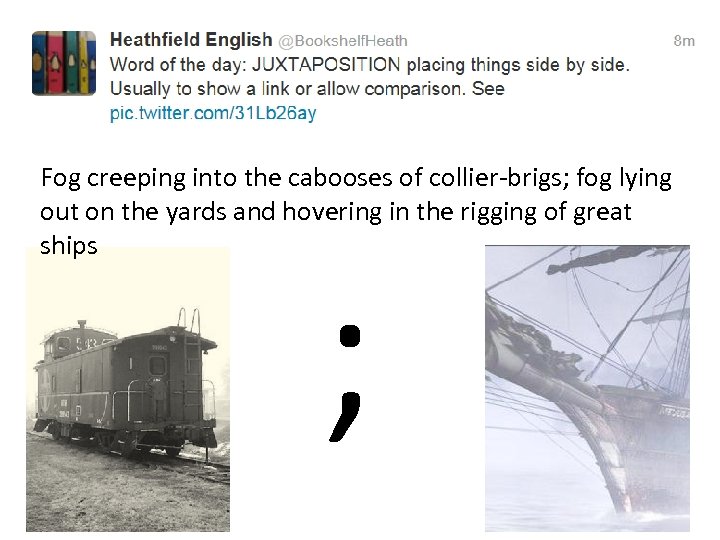Viewport: 720px width, 540px height.
Task: Click the word JUXTAPOSITION in the tweet
Action: coord(326,65)
